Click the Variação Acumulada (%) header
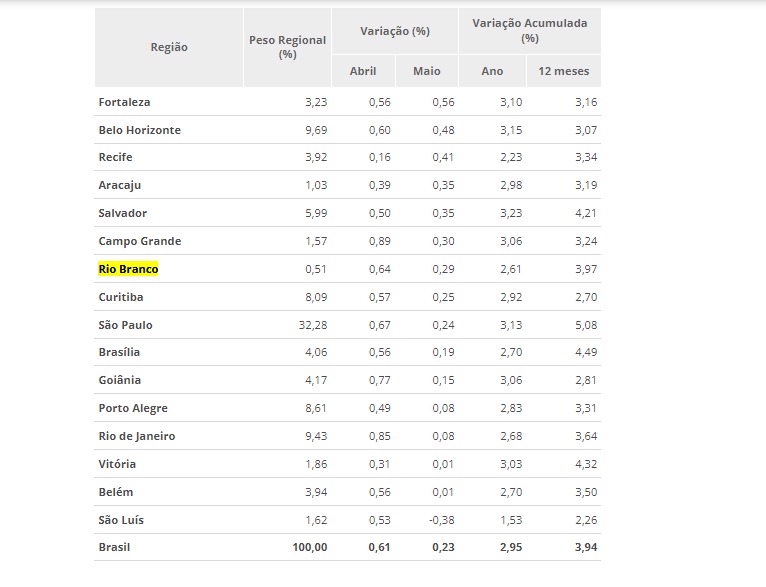766x587 pixels. (x=529, y=30)
